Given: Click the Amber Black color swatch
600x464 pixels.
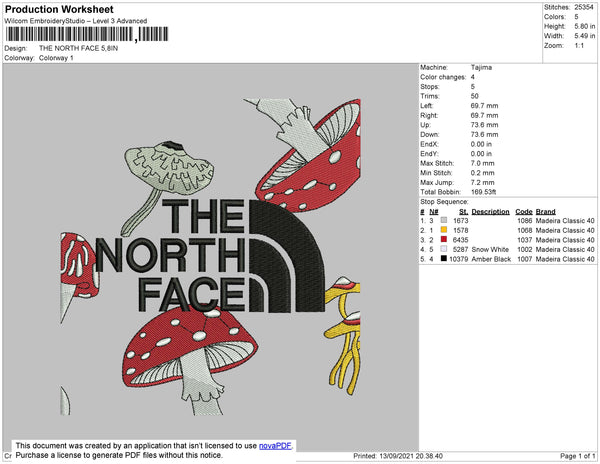Looking at the screenshot, I should click(444, 259).
